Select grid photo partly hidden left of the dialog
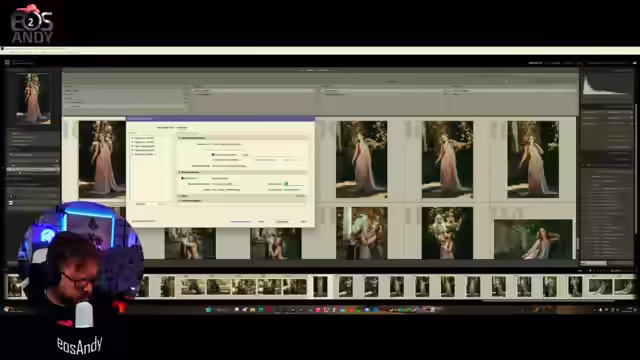Image resolution: width=640 pixels, height=360 pixels. [x=102, y=159]
